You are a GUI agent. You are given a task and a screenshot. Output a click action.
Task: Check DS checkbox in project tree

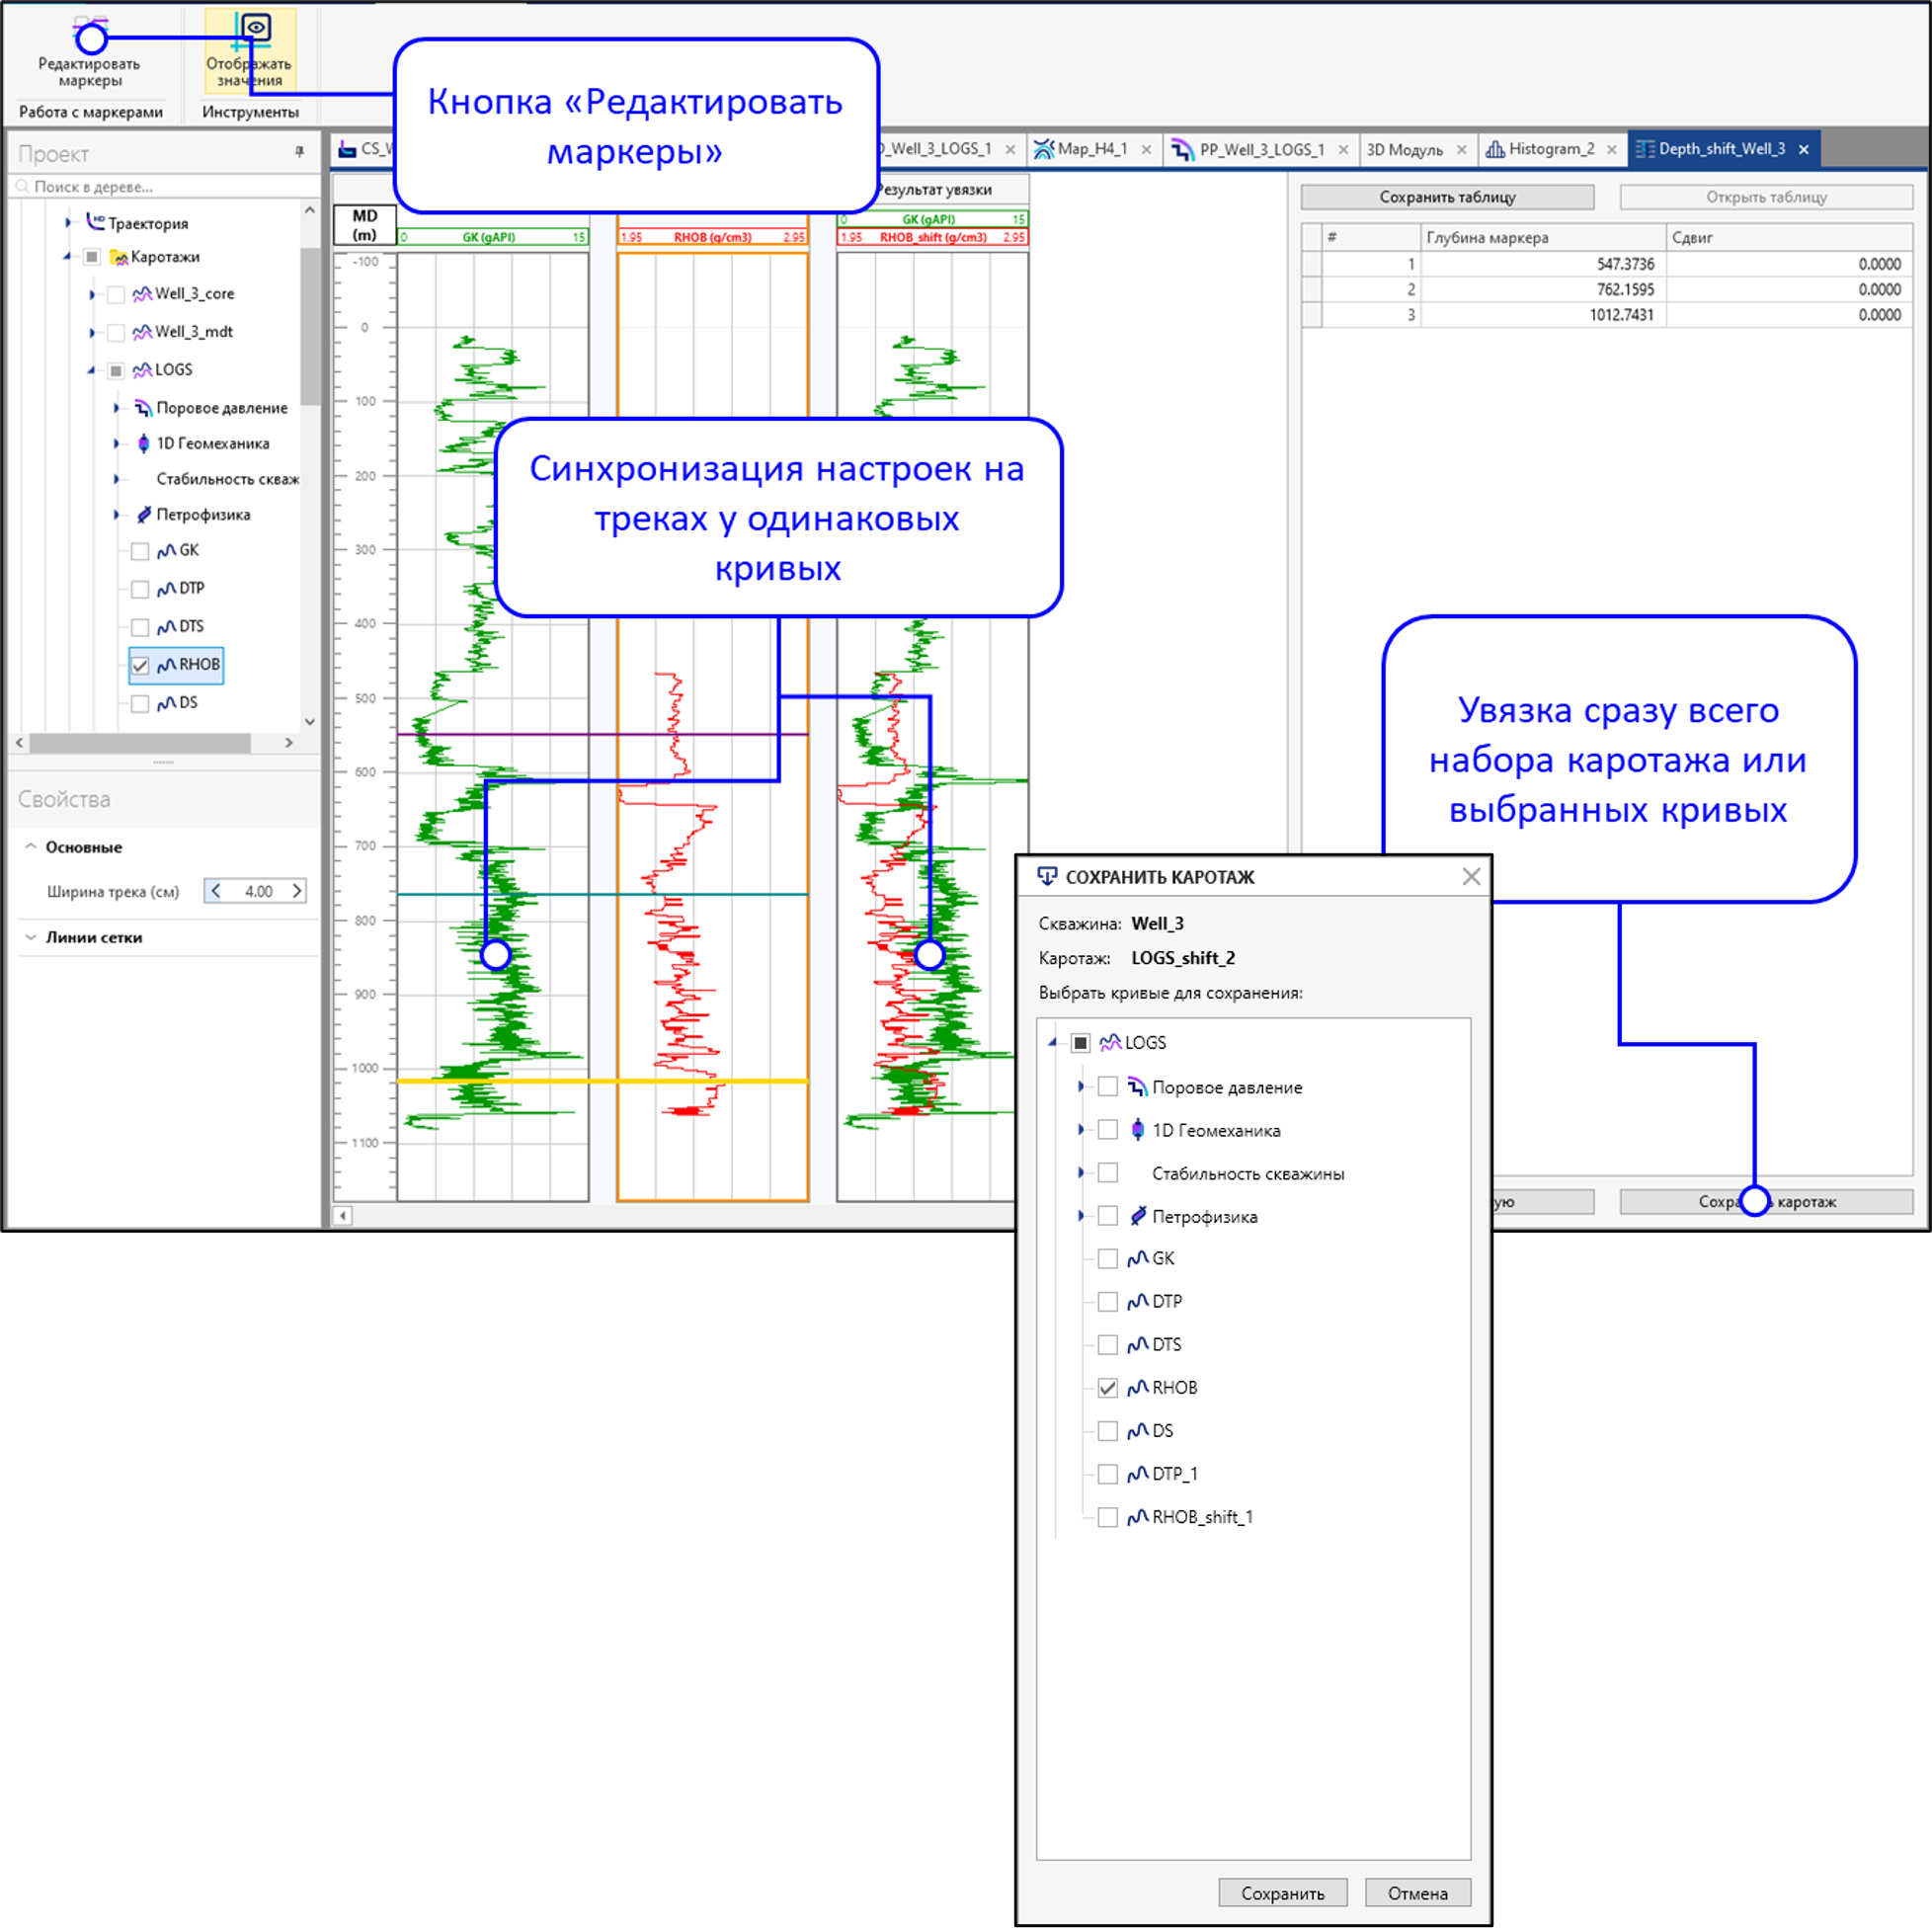click(x=140, y=704)
